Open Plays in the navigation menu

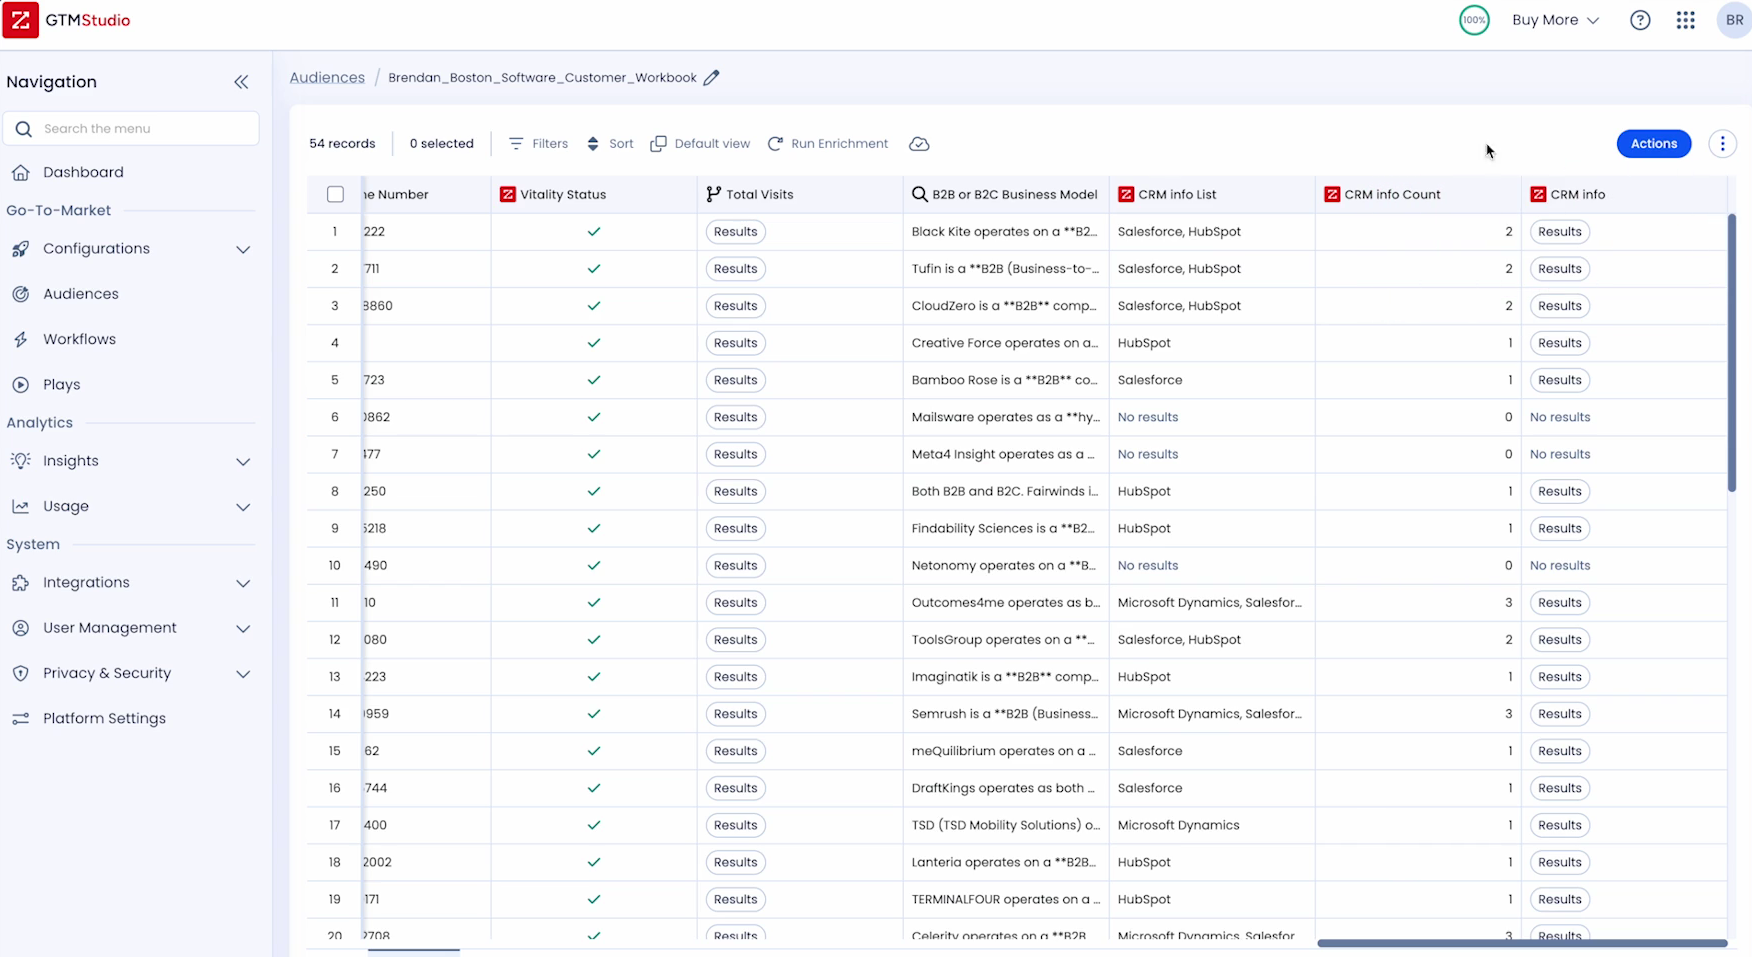pos(61,384)
